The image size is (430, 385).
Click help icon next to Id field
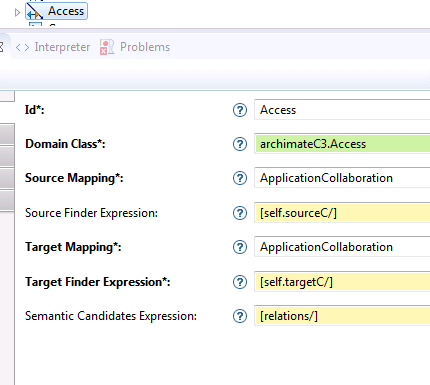240,110
